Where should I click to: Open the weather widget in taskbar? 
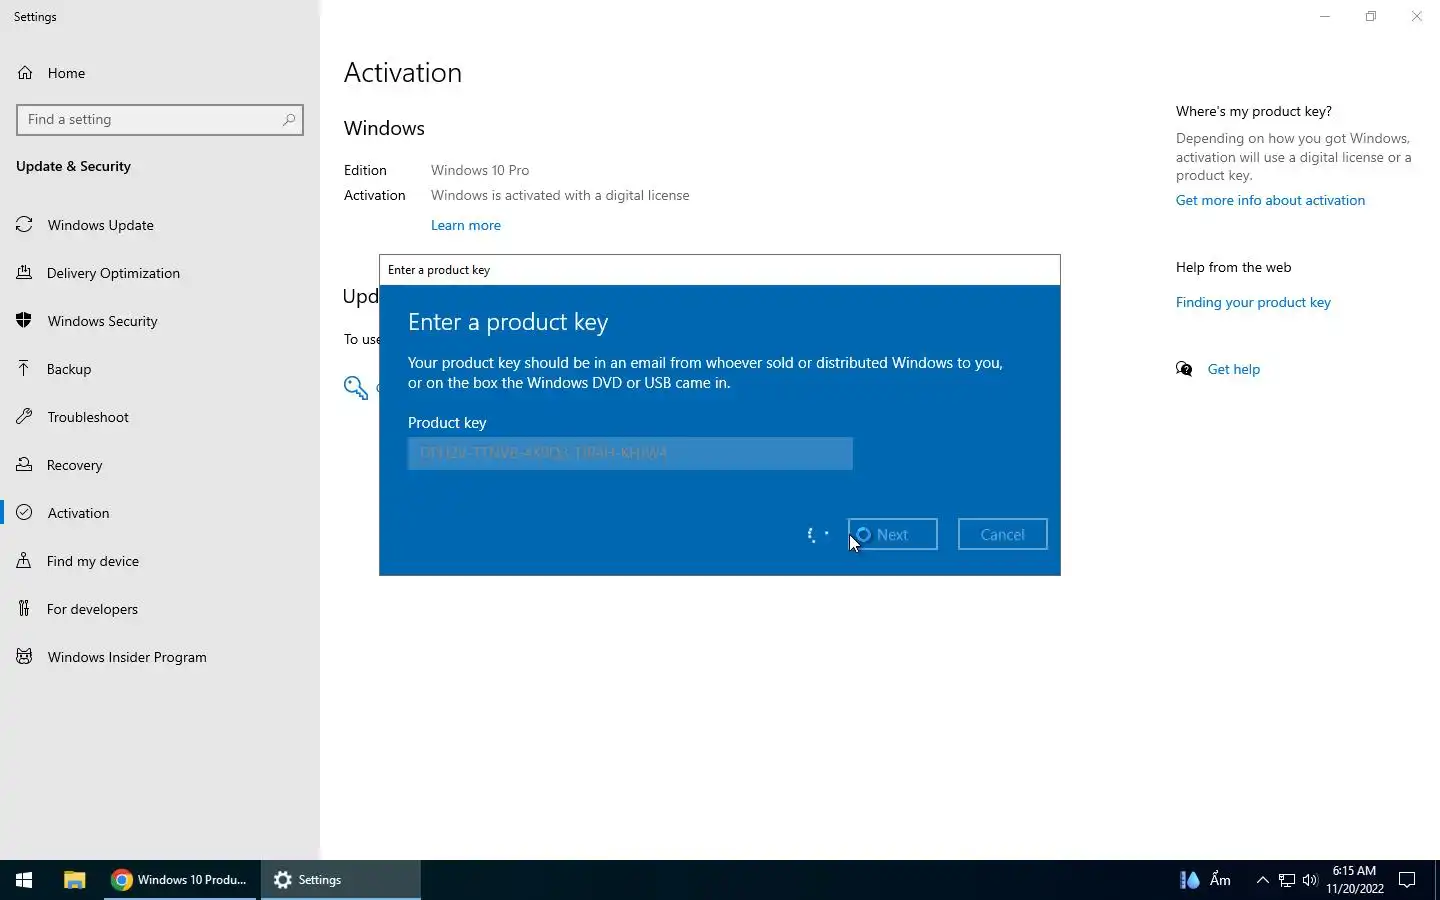(1206, 880)
